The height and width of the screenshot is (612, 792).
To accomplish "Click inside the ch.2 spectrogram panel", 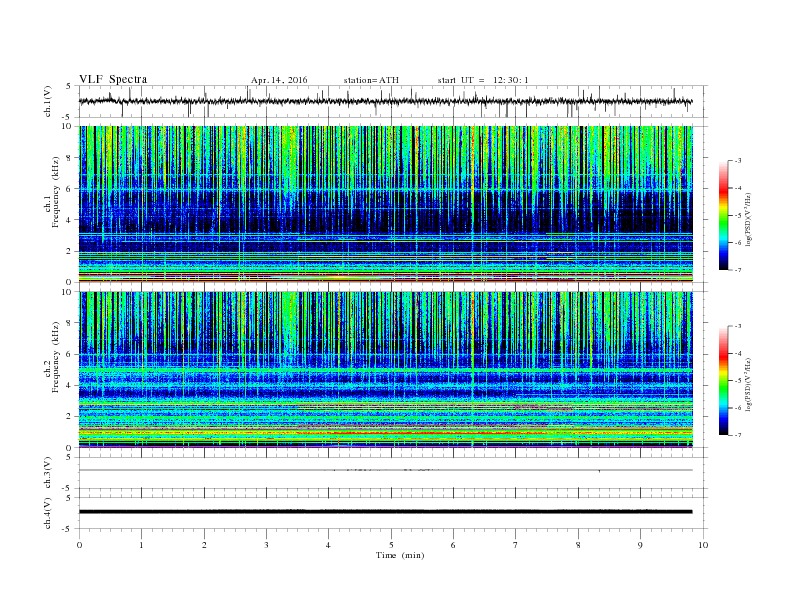I will (386, 369).
